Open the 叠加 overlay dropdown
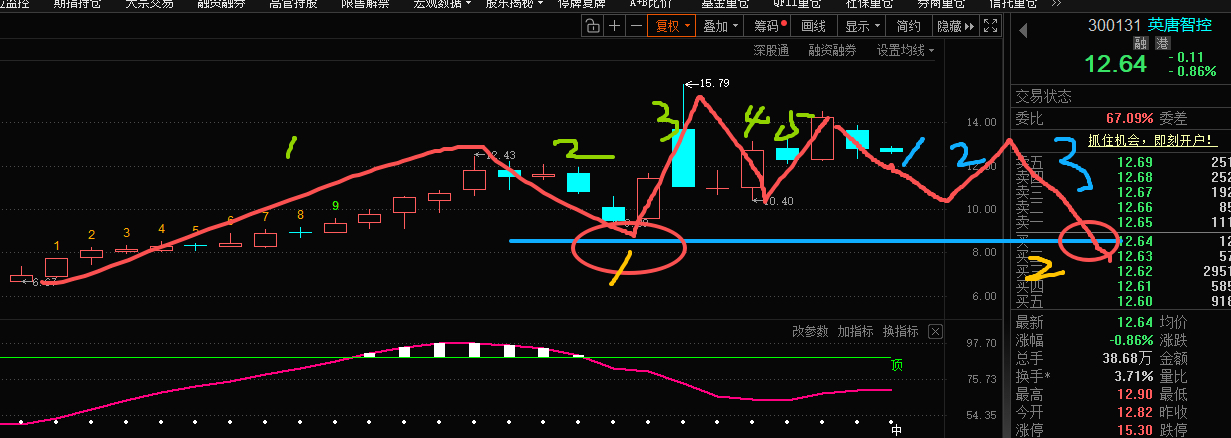The width and height of the screenshot is (1231, 438). pos(720,26)
